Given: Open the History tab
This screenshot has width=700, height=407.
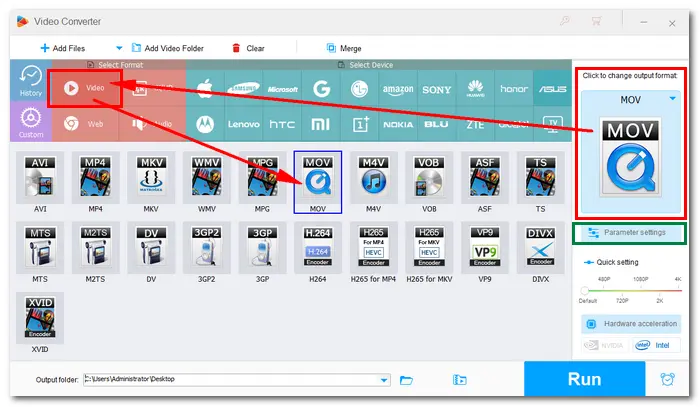Looking at the screenshot, I should pos(30,81).
